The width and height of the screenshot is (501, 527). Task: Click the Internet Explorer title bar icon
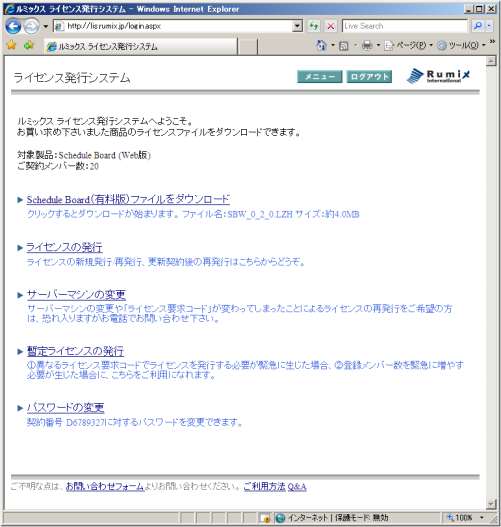9,9
